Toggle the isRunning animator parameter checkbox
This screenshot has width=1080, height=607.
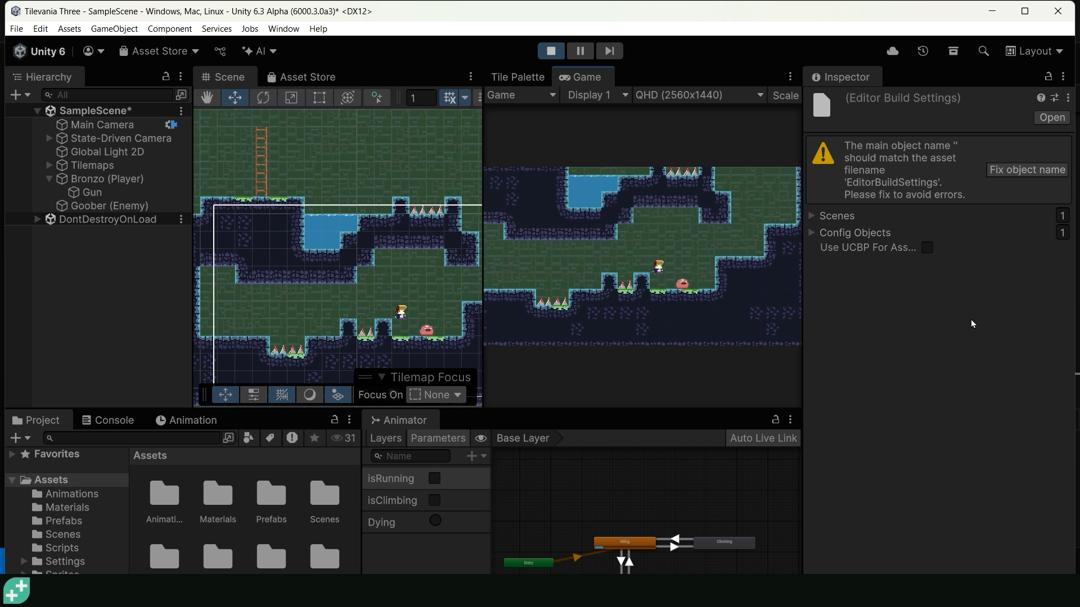click(434, 478)
